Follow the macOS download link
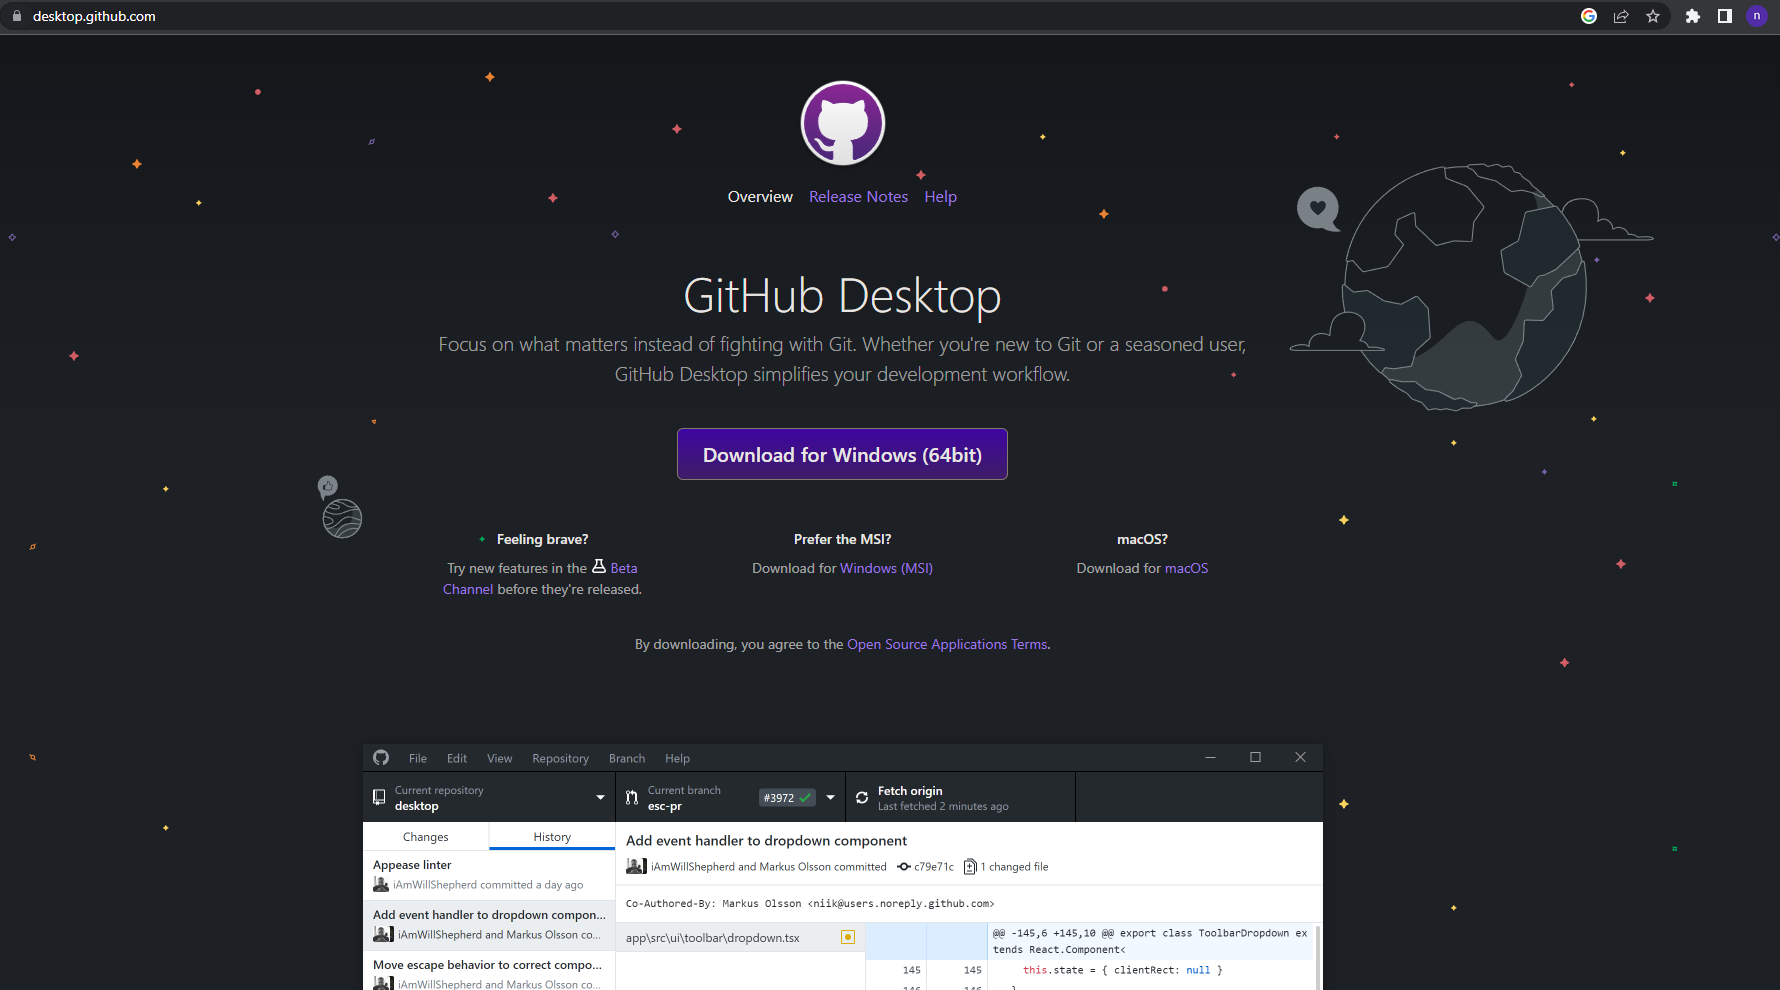The width and height of the screenshot is (1780, 990). [1186, 568]
